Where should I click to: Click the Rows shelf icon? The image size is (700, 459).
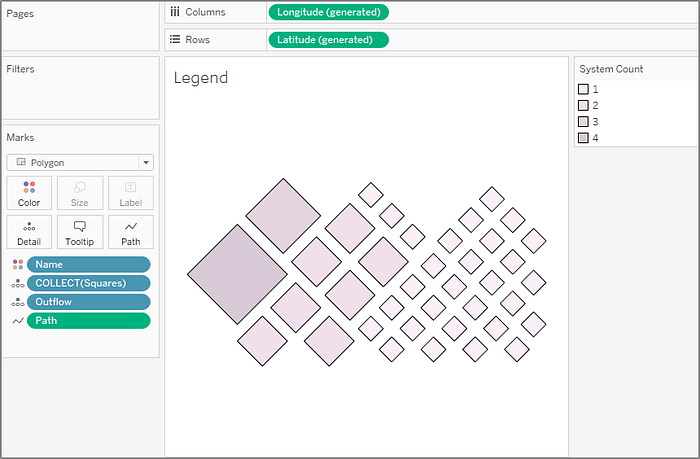pos(175,39)
